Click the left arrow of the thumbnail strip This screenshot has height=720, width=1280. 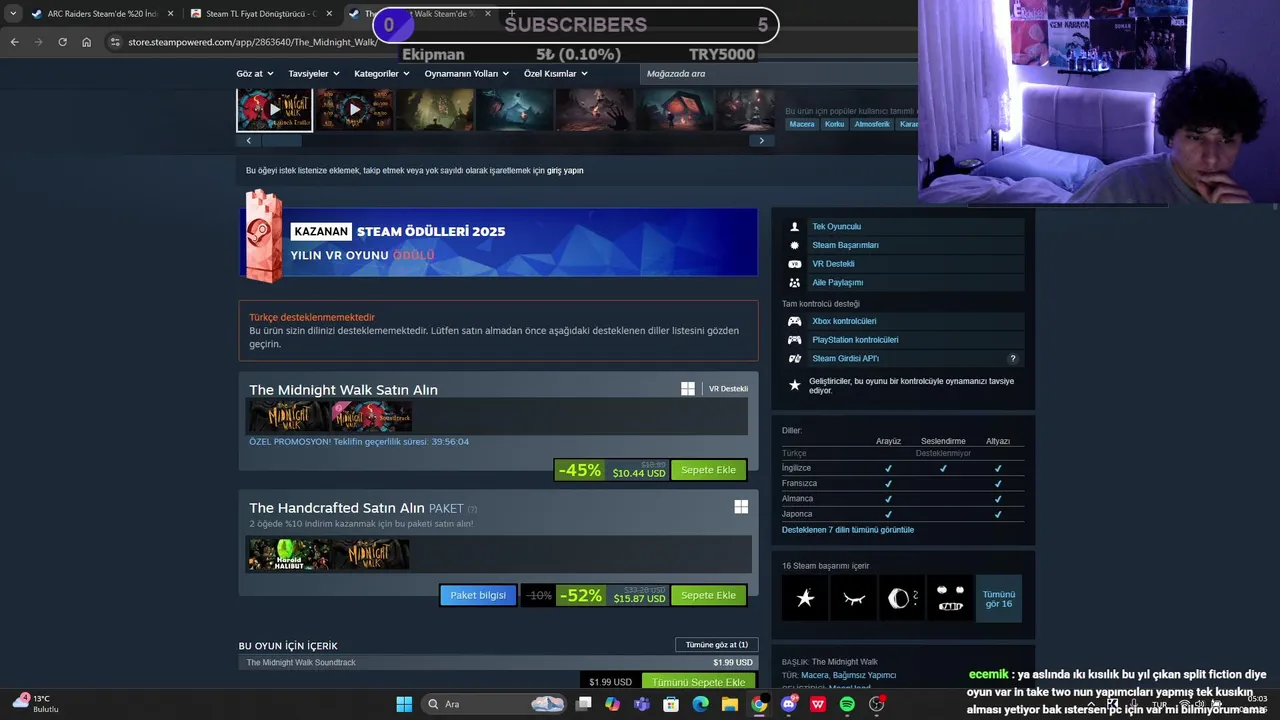[249, 141]
